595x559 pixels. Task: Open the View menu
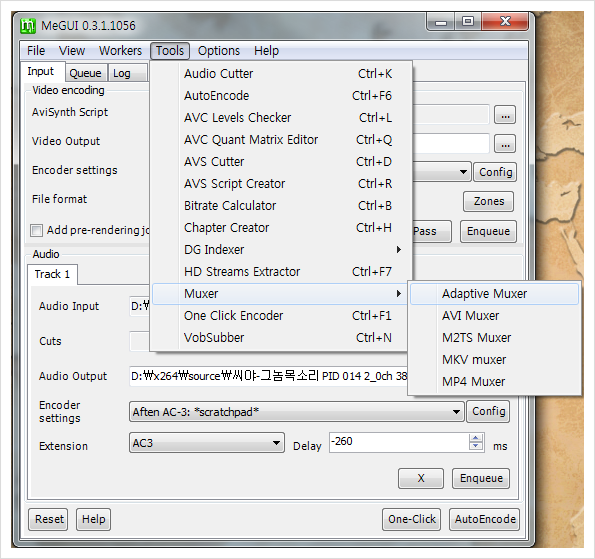72,50
